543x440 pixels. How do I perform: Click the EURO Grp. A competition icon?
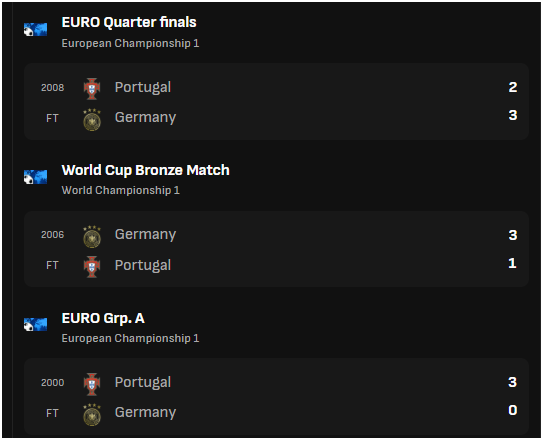tap(35, 324)
